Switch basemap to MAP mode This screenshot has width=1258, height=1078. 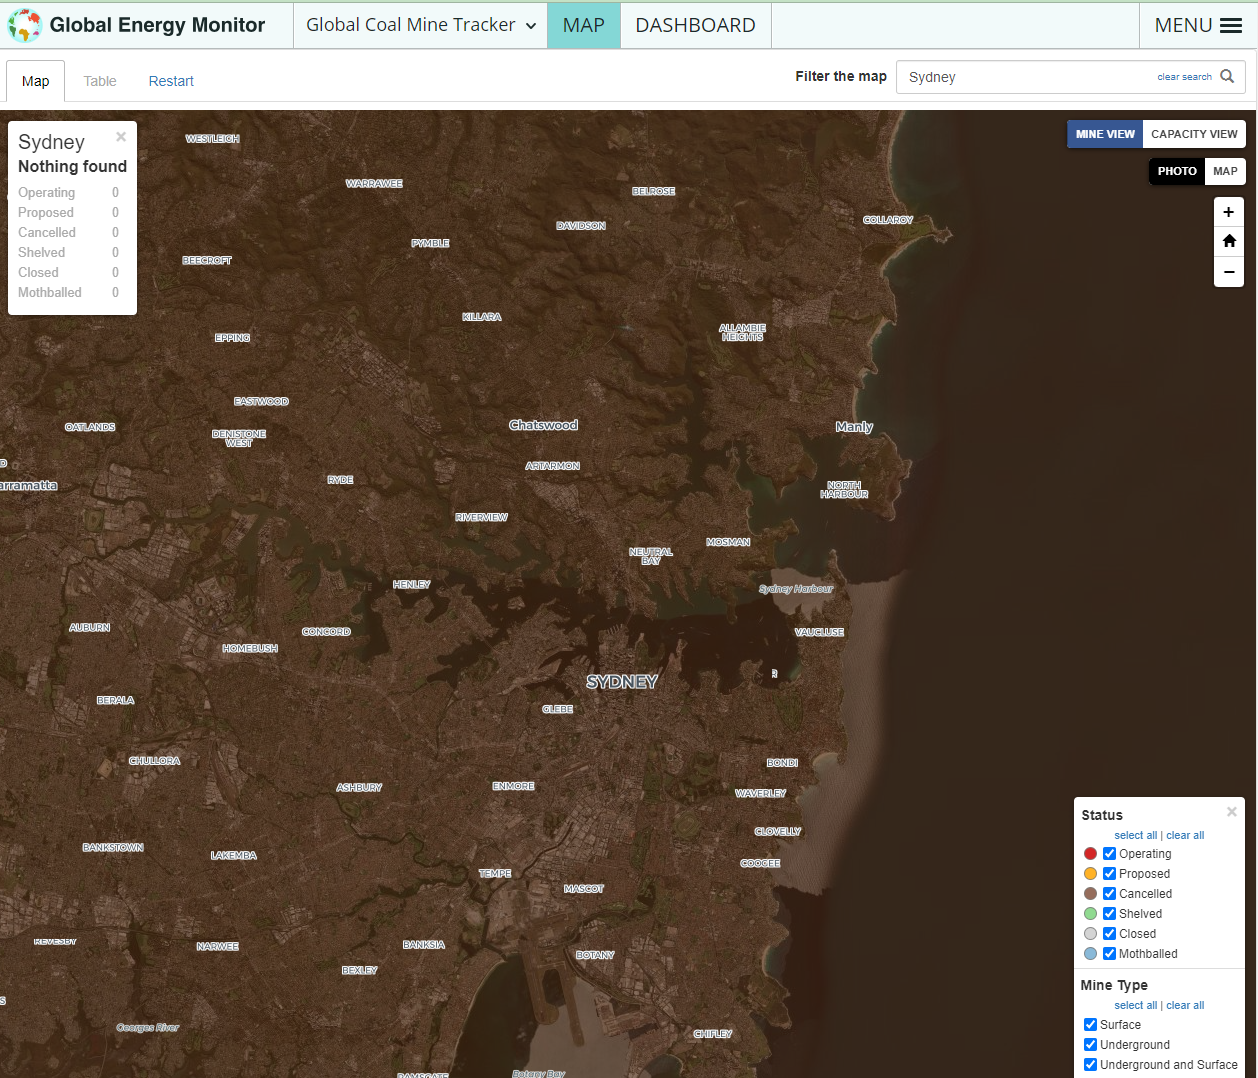tap(1224, 171)
